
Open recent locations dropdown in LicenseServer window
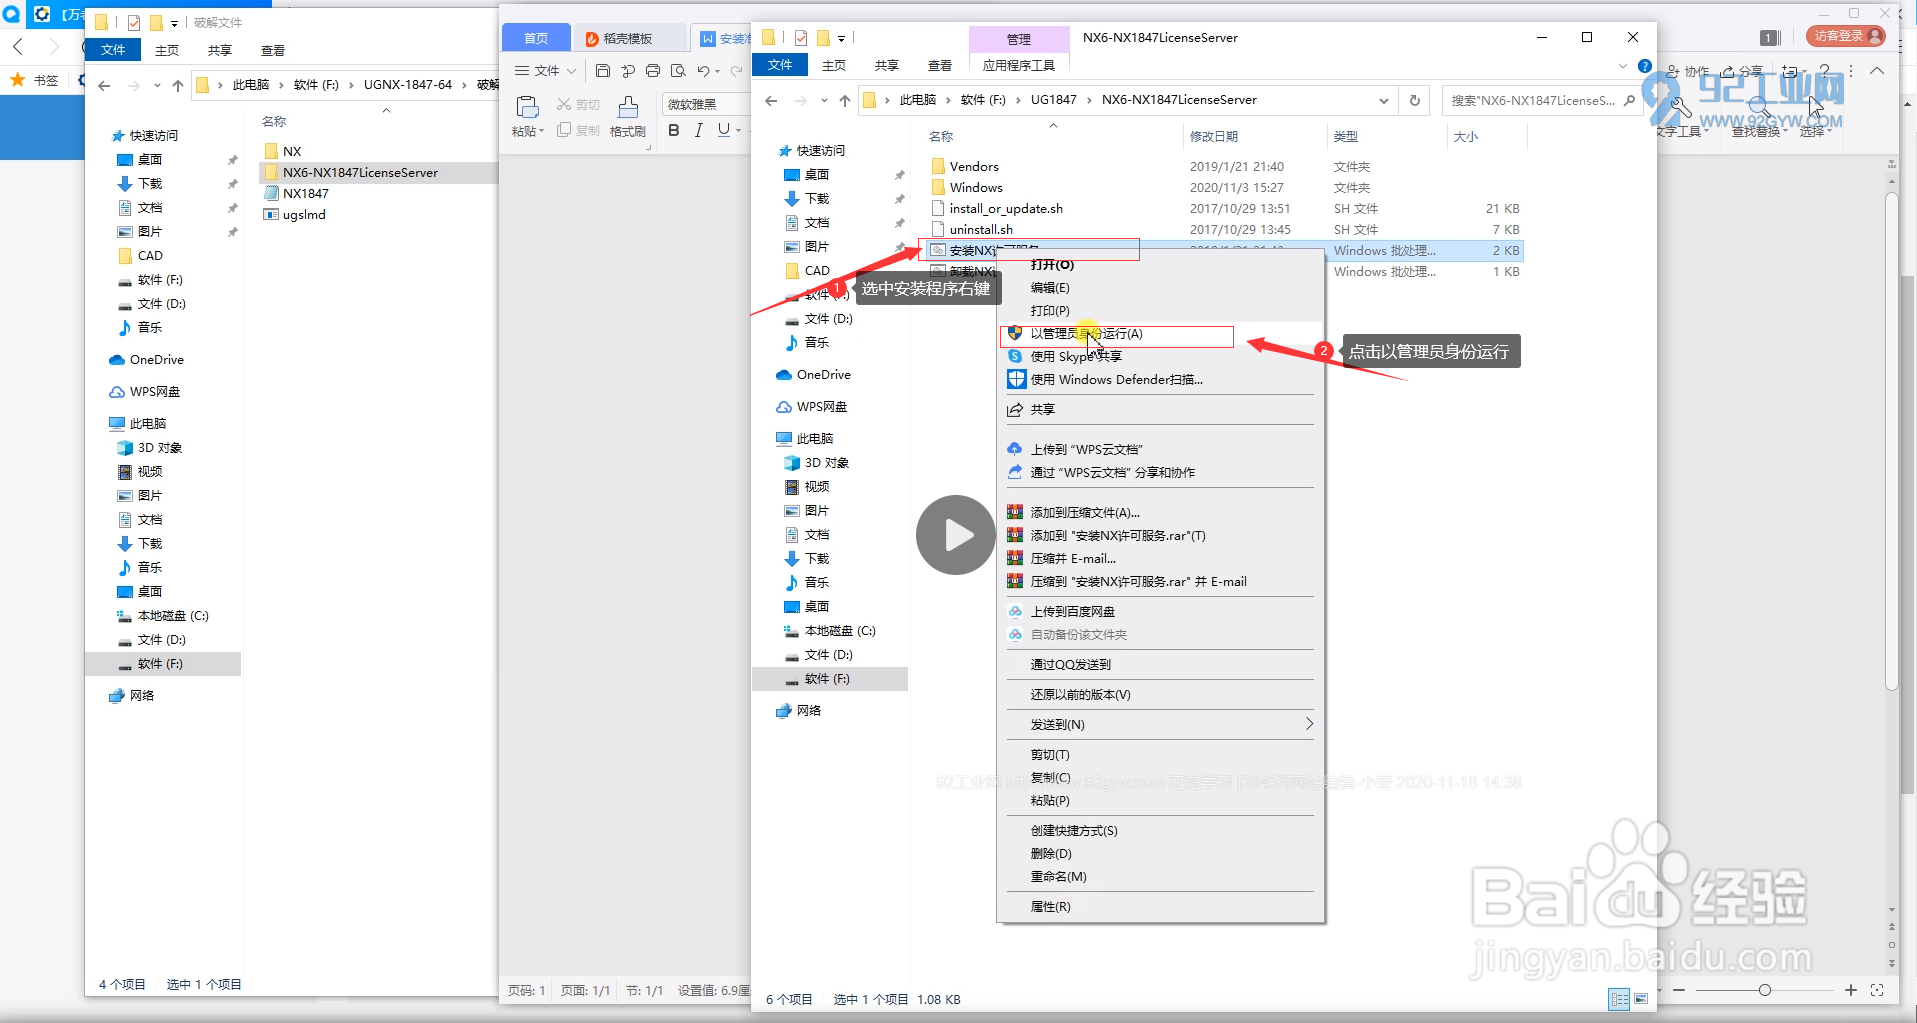(x=823, y=100)
